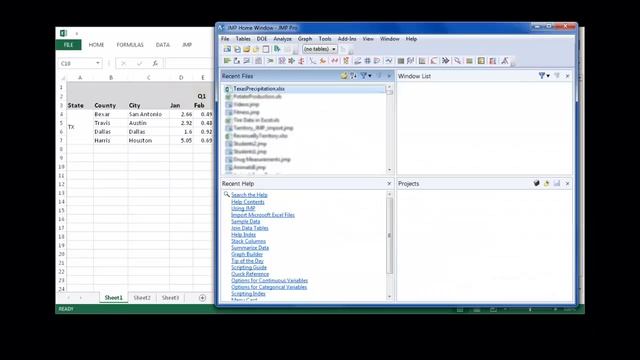This screenshot has width=640, height=360.
Task: Open the Help menu in JMP
Action: [411, 39]
